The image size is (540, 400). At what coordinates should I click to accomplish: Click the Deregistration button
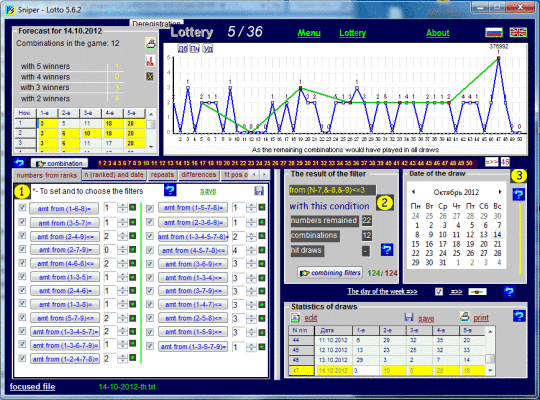point(156,23)
